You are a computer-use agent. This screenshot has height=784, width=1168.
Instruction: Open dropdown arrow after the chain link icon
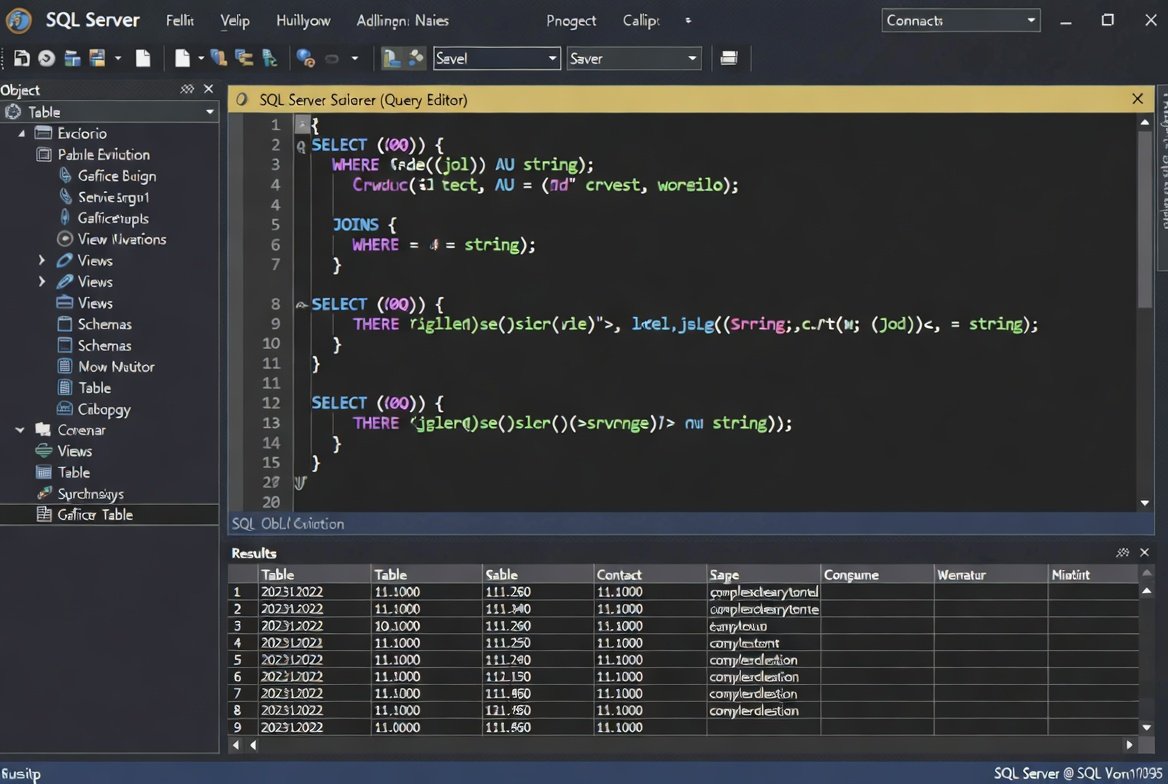pos(355,57)
